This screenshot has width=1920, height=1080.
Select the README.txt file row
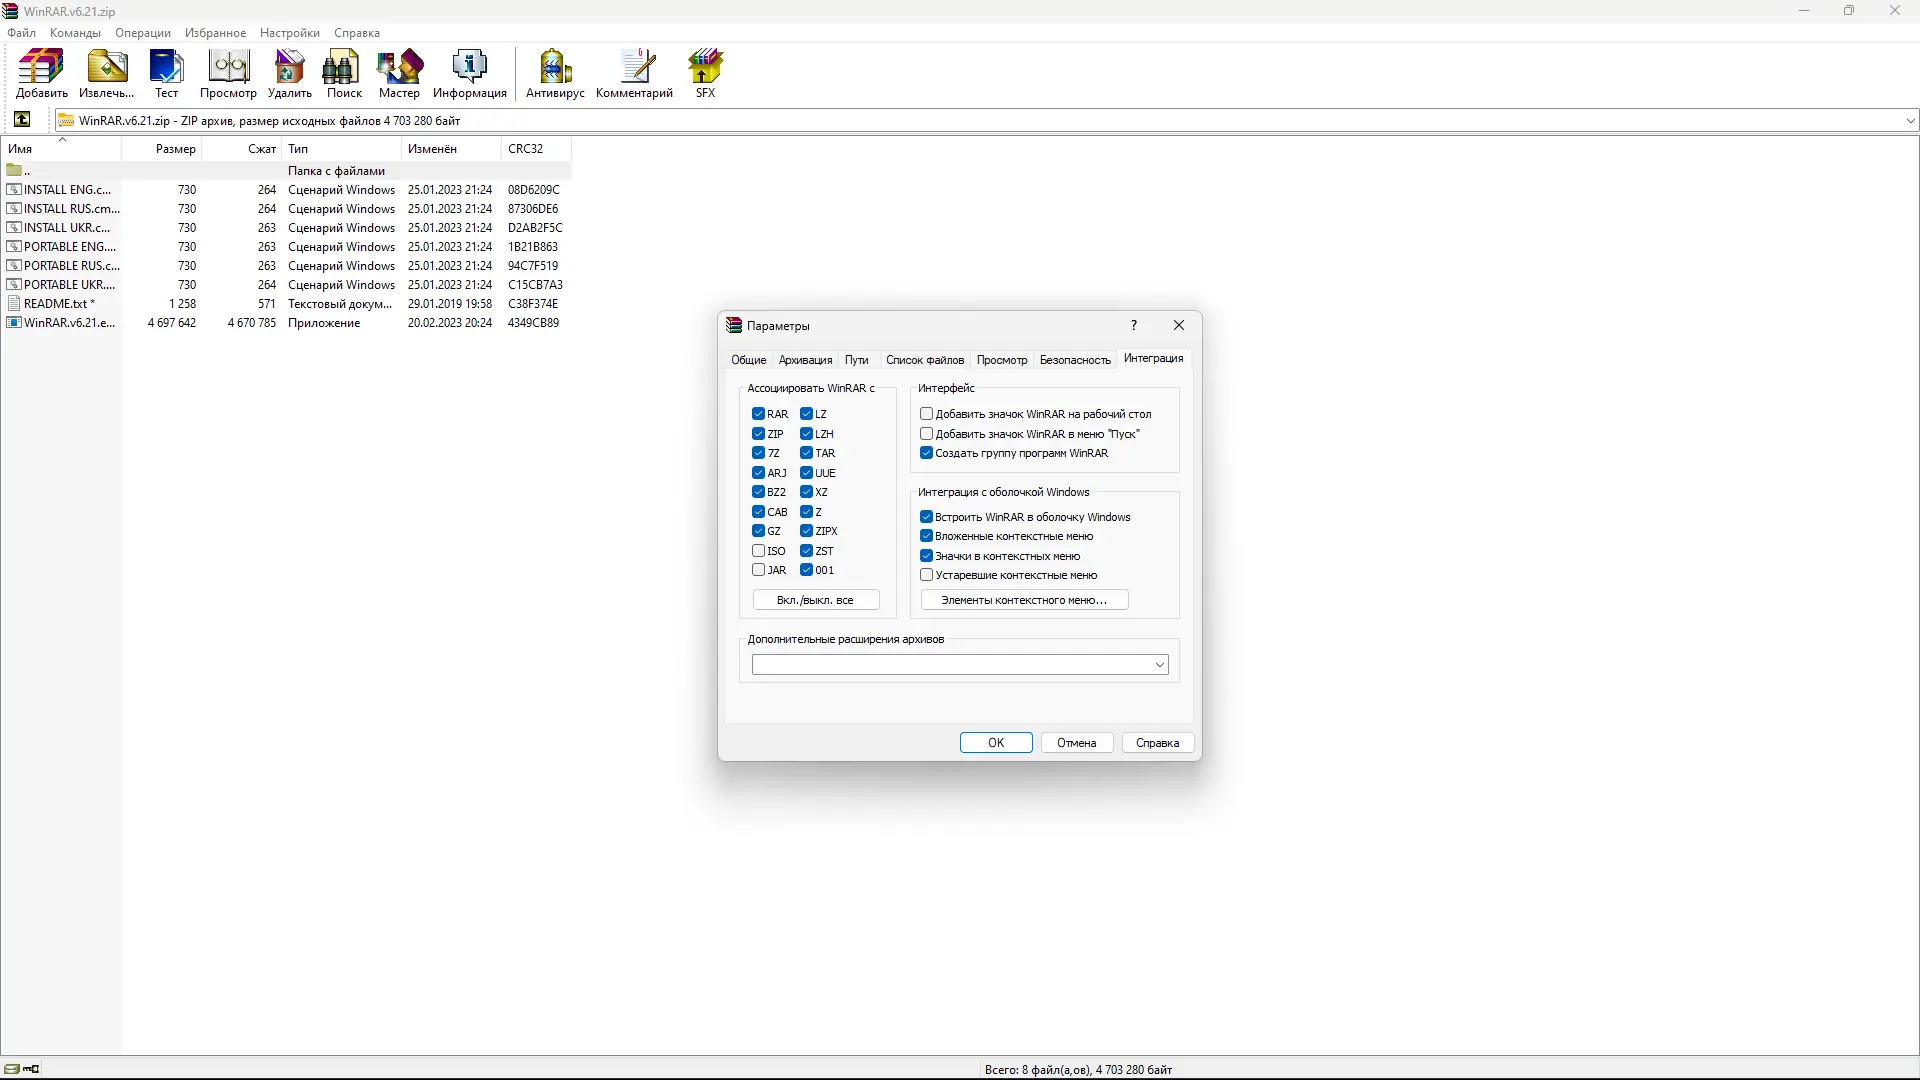(58, 304)
